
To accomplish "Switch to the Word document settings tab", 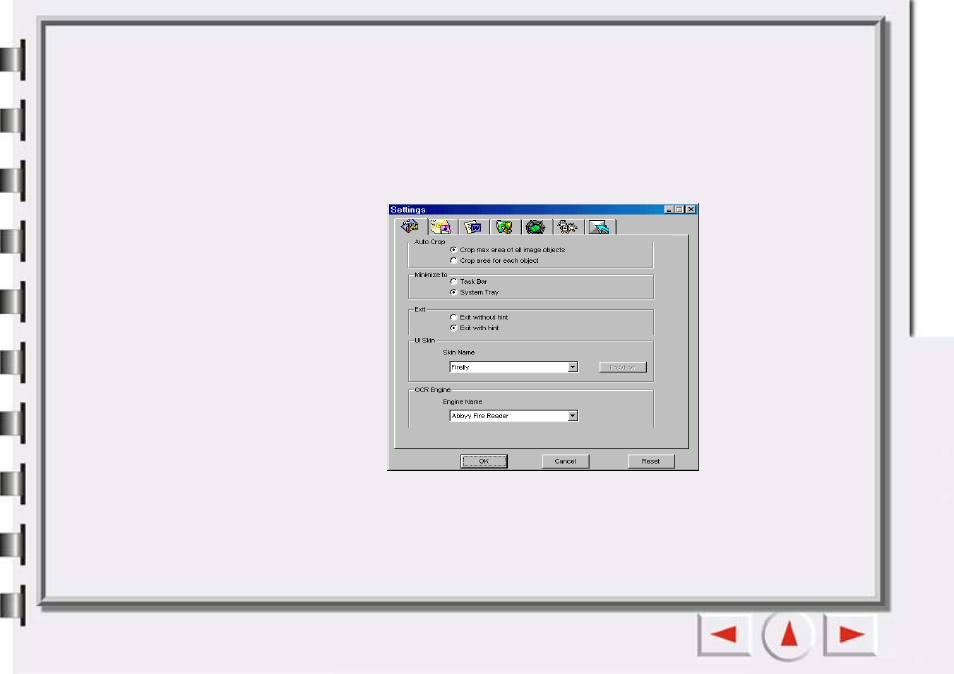I will pyautogui.click(x=474, y=228).
